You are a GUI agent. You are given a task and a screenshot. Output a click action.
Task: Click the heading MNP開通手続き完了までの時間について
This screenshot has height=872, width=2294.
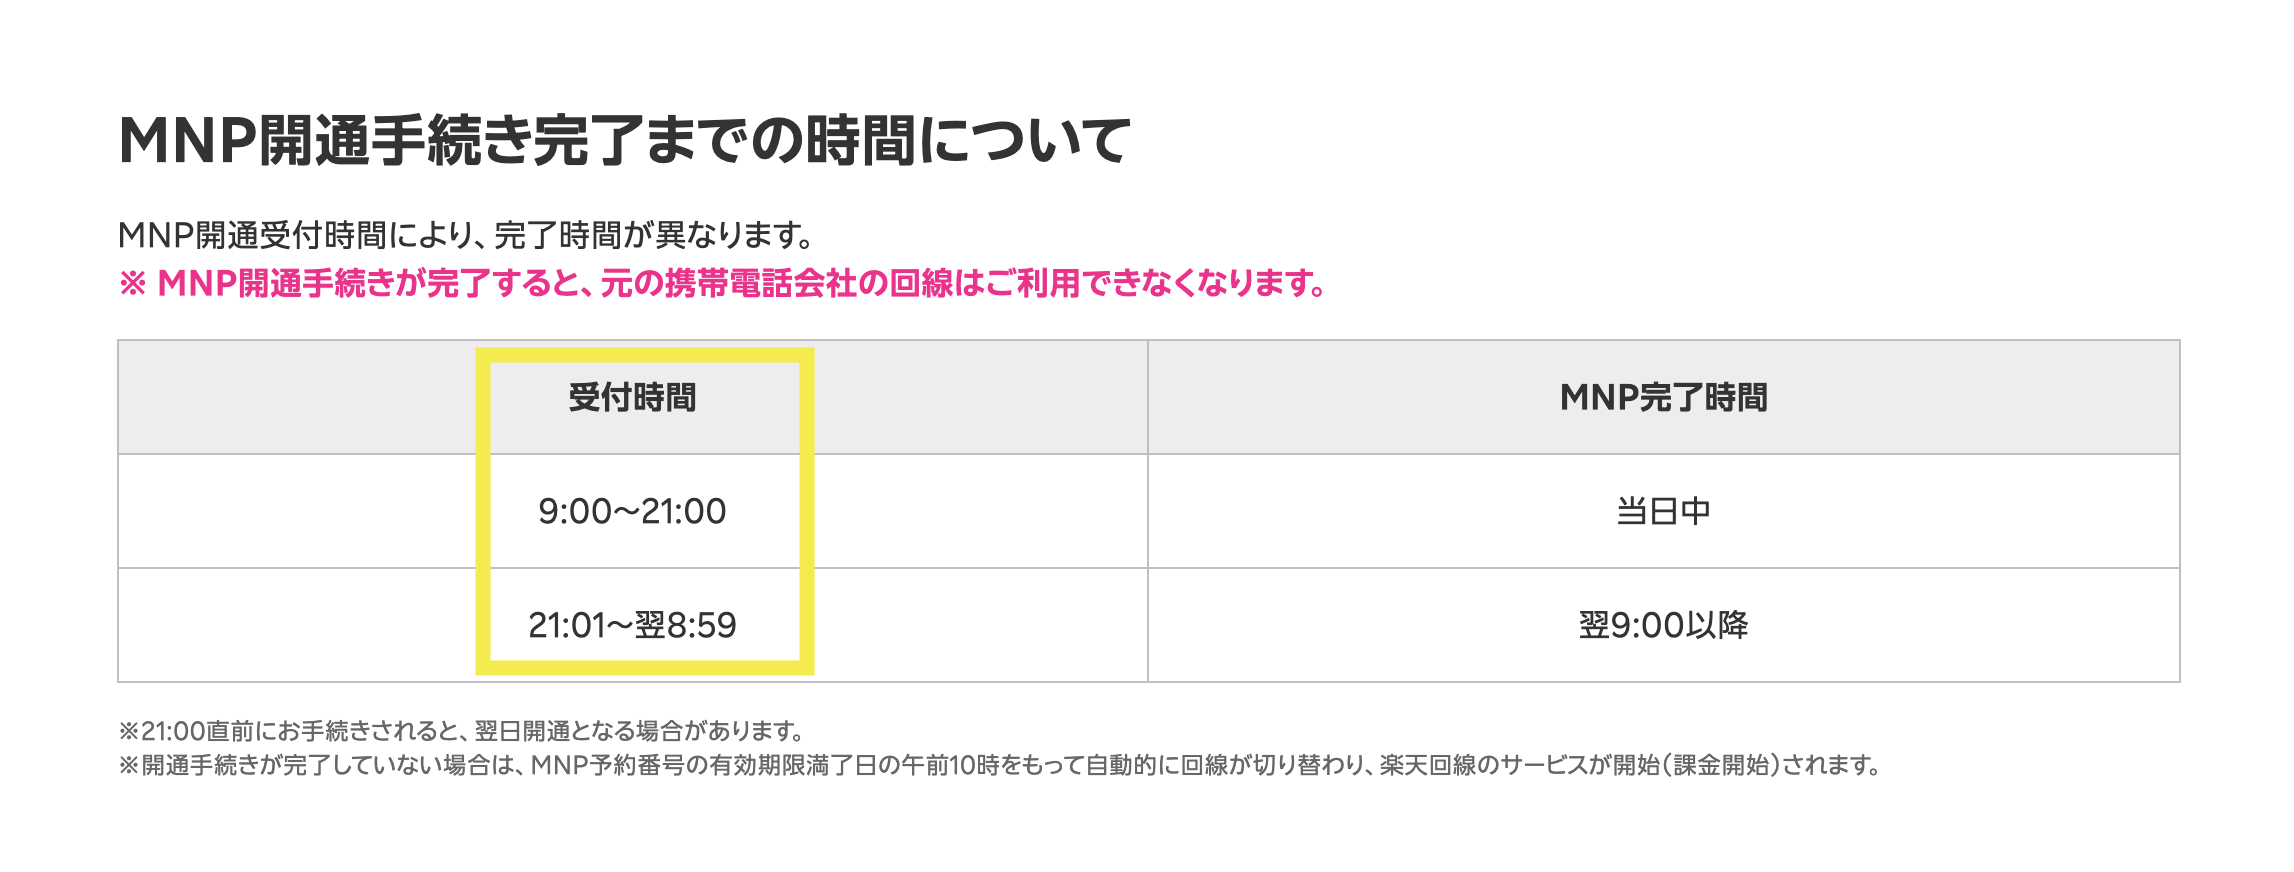624,140
